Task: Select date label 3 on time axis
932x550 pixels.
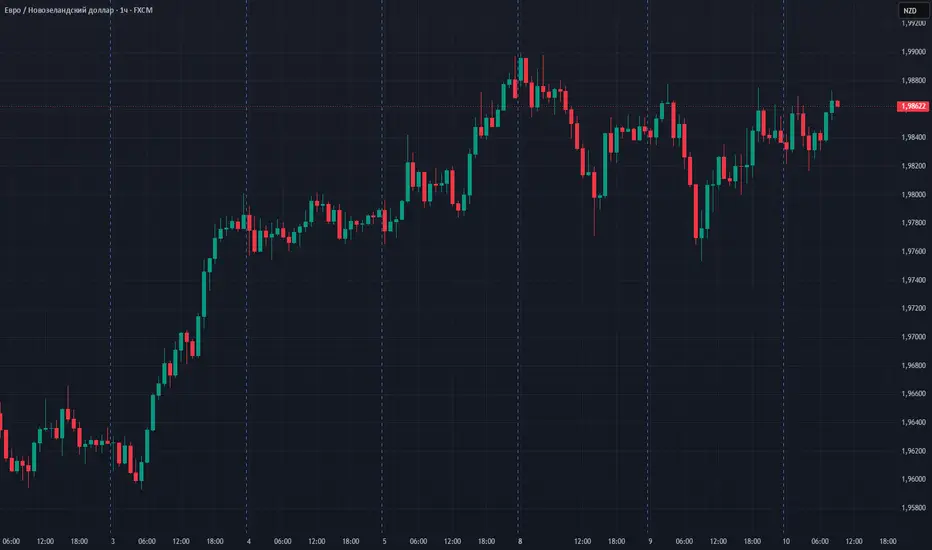Action: [113, 541]
